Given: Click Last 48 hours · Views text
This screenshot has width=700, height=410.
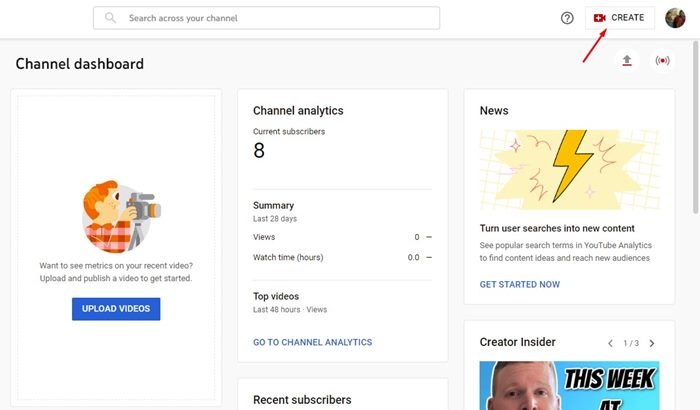Looking at the screenshot, I should point(290,310).
